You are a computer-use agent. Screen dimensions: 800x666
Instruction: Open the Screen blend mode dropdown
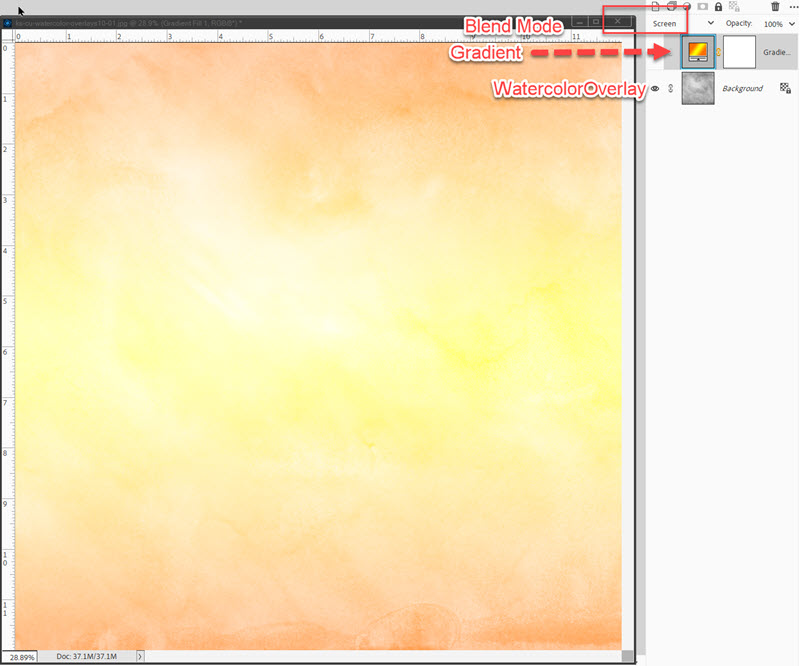tap(683, 23)
